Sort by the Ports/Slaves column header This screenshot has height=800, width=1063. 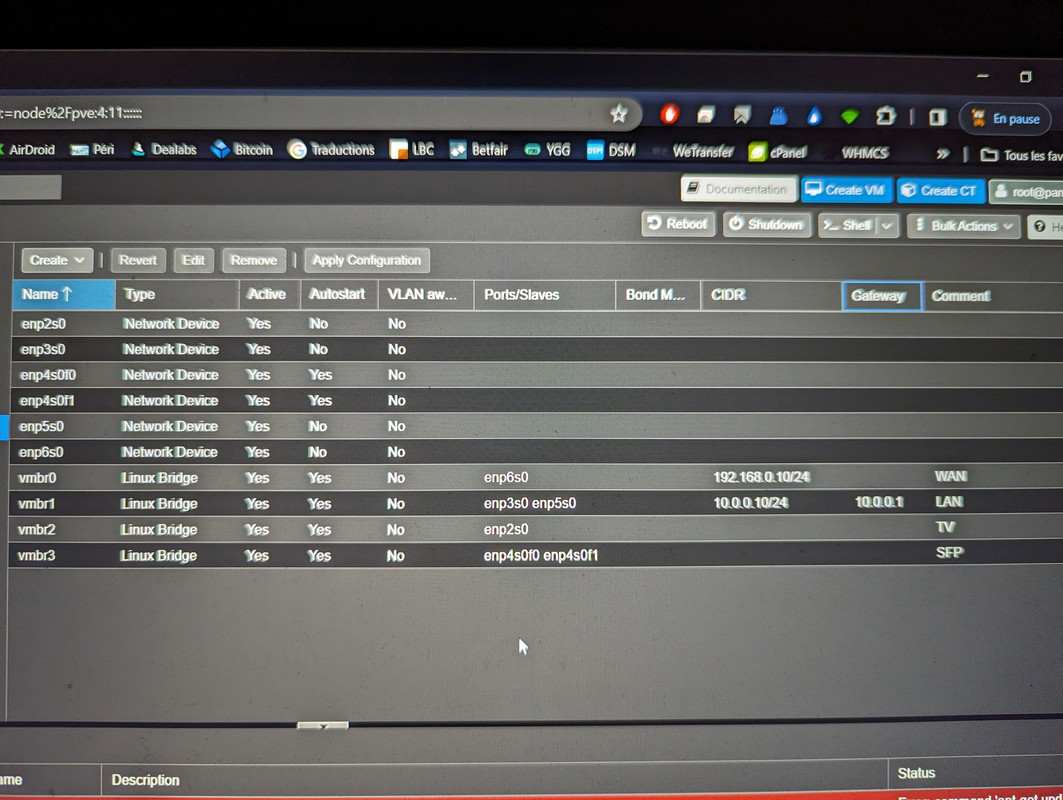point(545,295)
